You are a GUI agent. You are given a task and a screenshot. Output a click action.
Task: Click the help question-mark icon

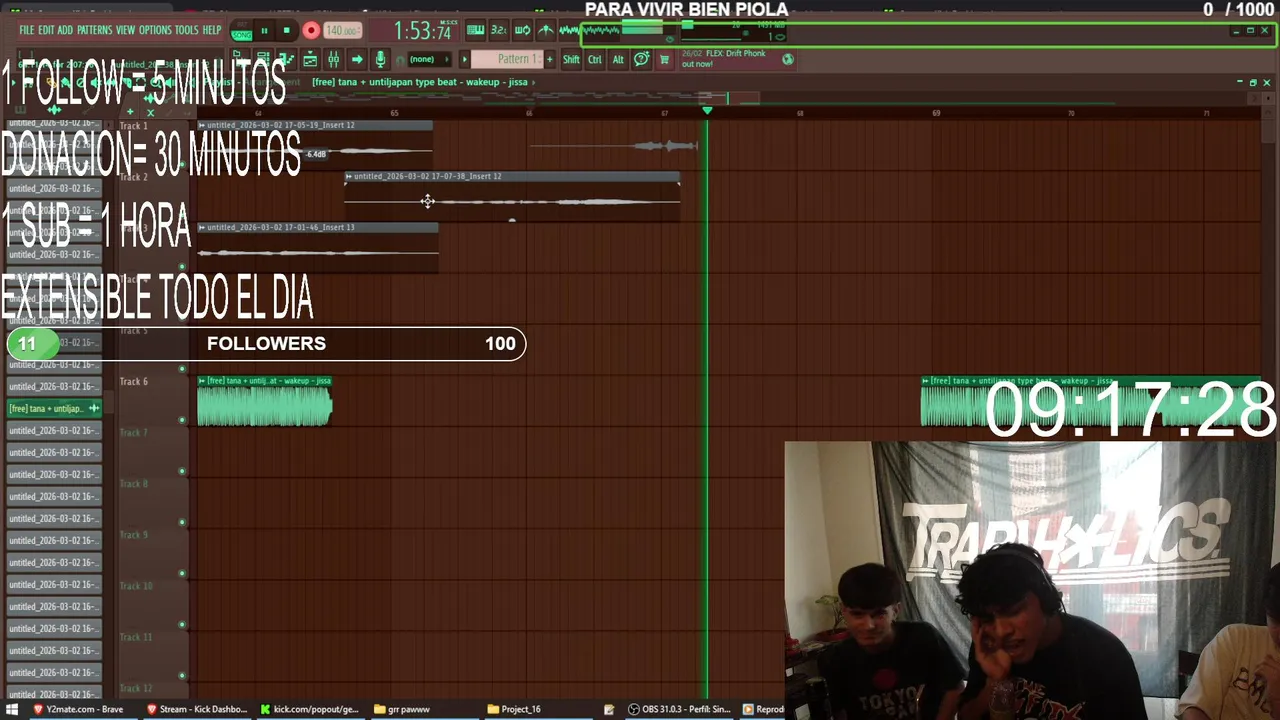point(642,59)
